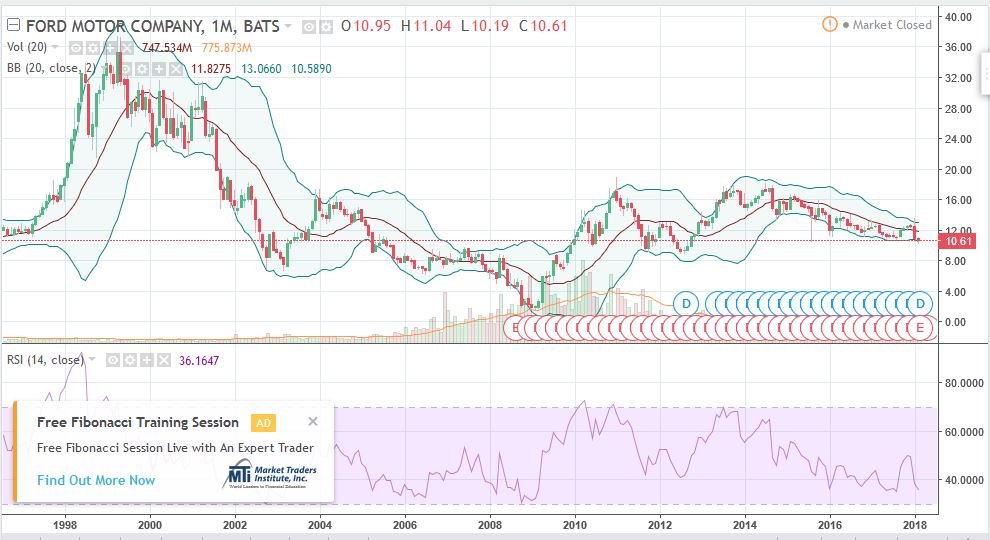Toggle visibility eye for Ford Motor Company series
990x540 pixels.
pyautogui.click(x=309, y=27)
